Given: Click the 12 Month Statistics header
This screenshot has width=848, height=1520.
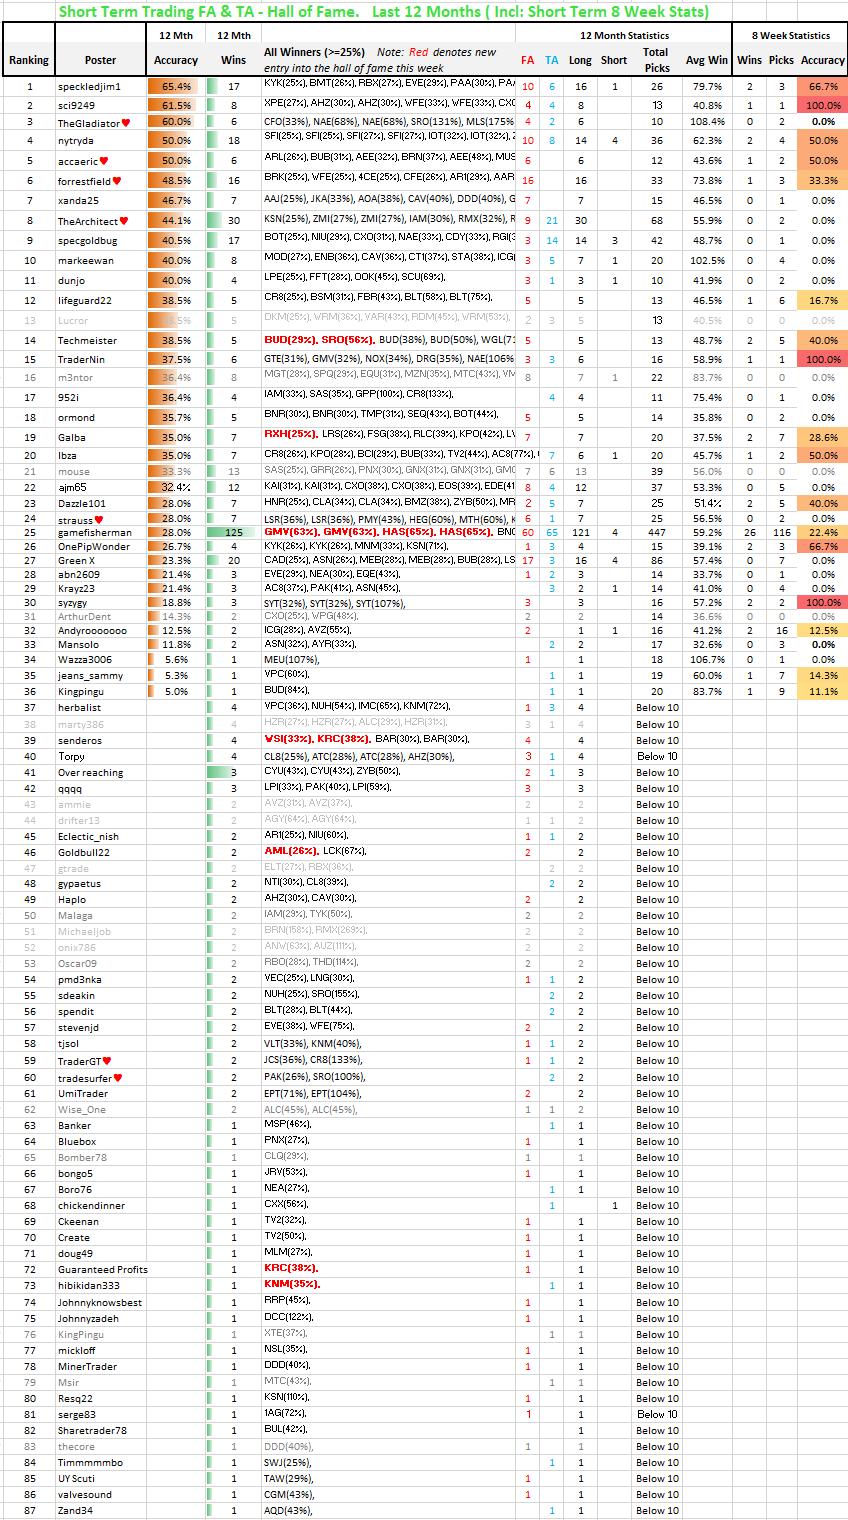Looking at the screenshot, I should (625, 35).
